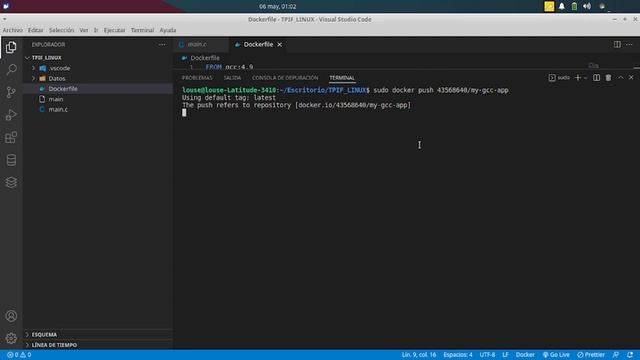Open the yellow notes icon in system tray
Screen dimensions: 640x360
click(x=549, y=6)
